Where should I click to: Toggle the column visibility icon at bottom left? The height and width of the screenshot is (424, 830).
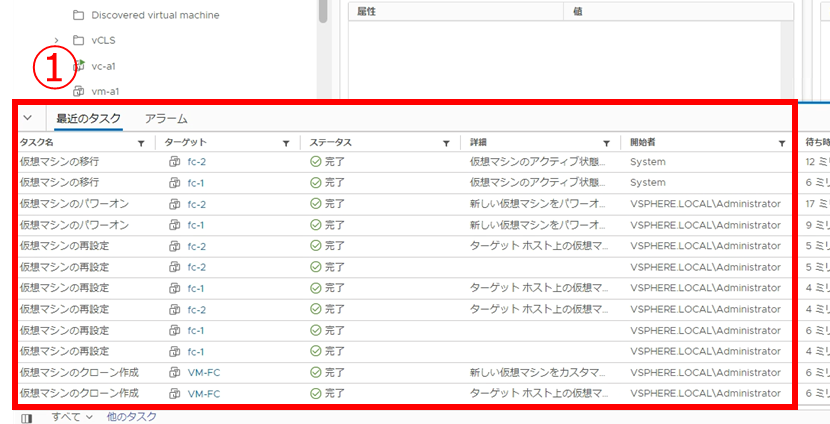[x=27, y=417]
